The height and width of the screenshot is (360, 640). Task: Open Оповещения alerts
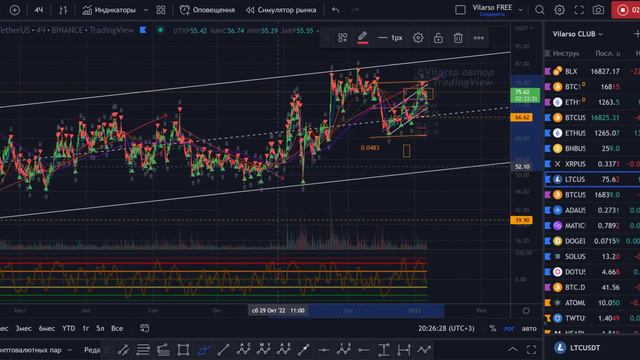[207, 10]
